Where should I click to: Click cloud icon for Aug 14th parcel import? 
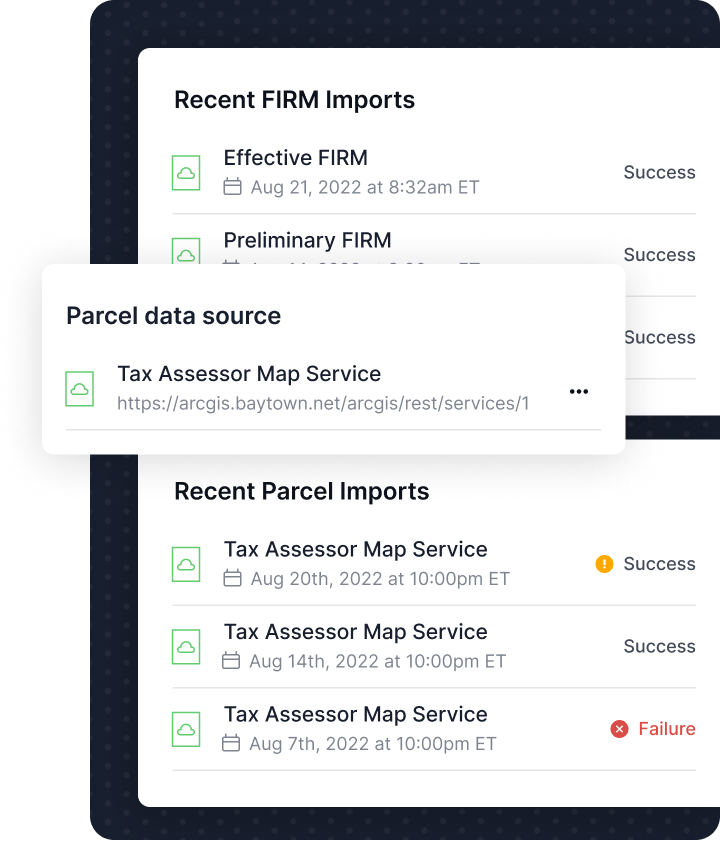tap(185, 646)
